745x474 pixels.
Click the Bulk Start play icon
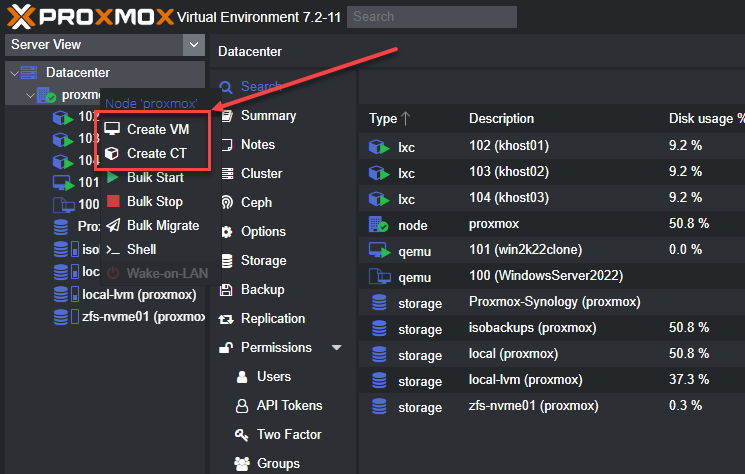click(112, 178)
